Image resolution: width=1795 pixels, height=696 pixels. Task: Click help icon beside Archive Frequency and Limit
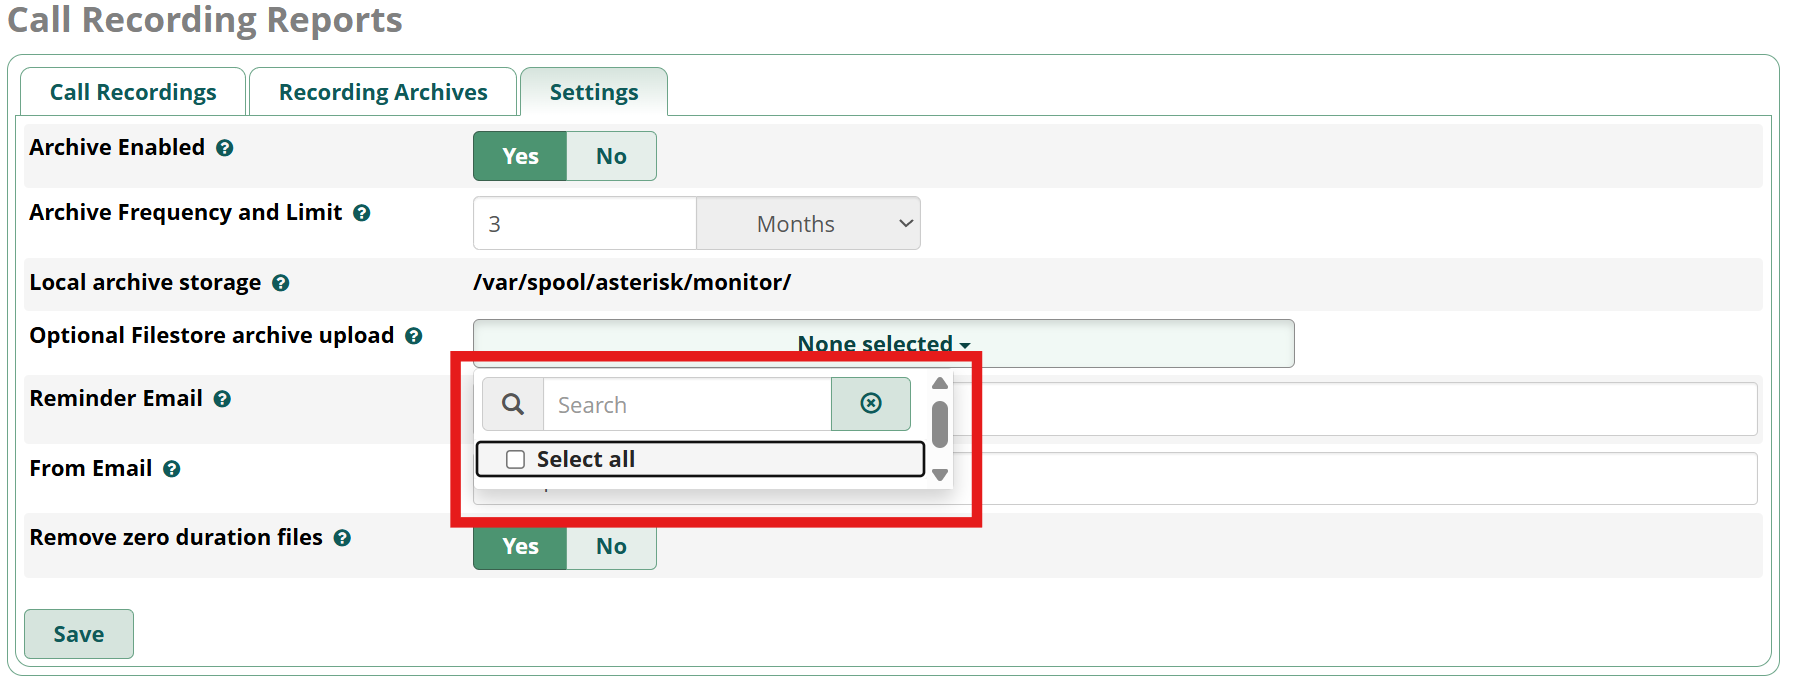click(x=362, y=213)
